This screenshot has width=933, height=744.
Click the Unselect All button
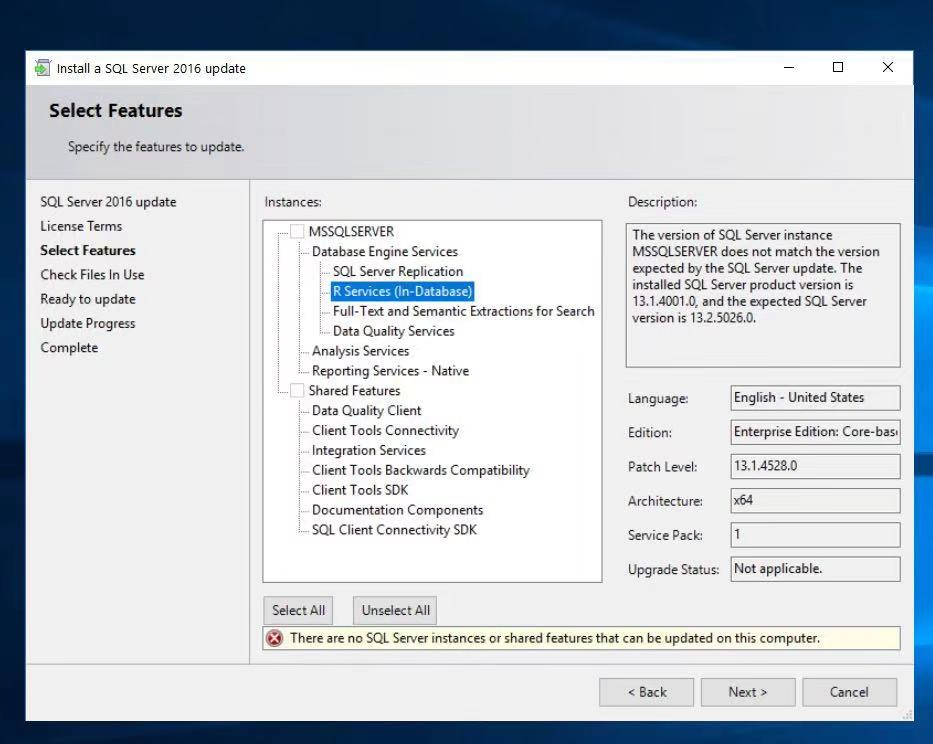pyautogui.click(x=395, y=610)
